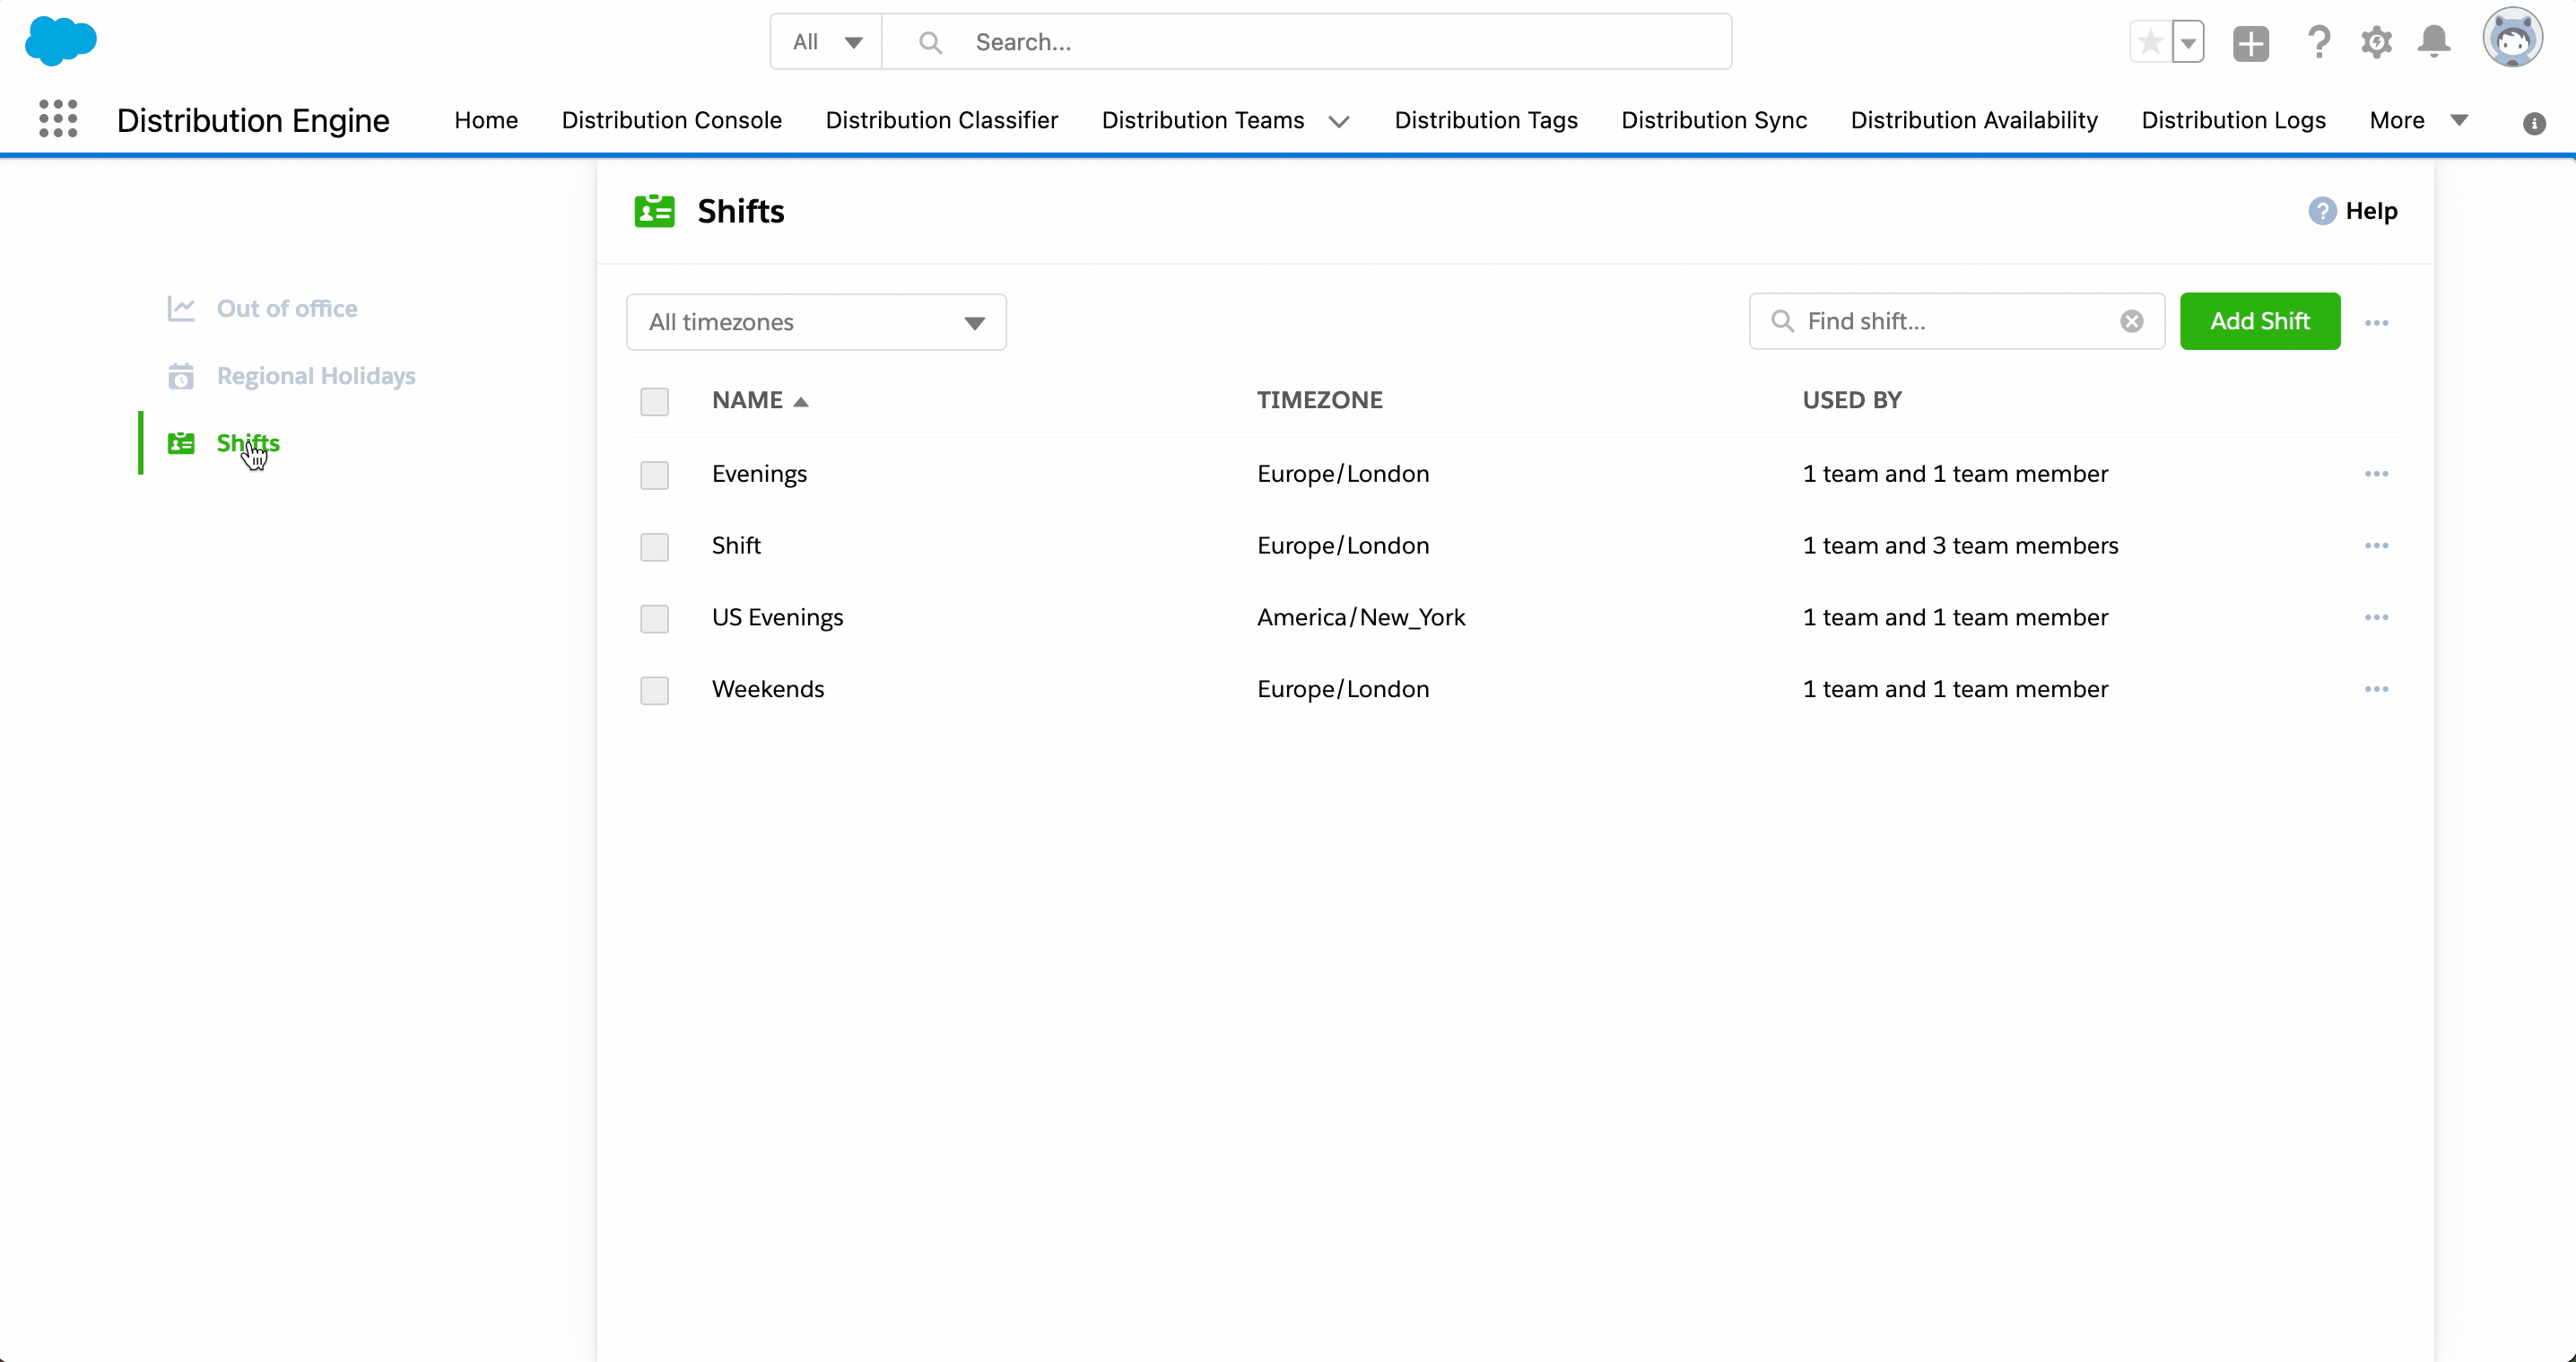Open row actions for Evenings shift
This screenshot has width=2576, height=1362.
pos(2376,474)
